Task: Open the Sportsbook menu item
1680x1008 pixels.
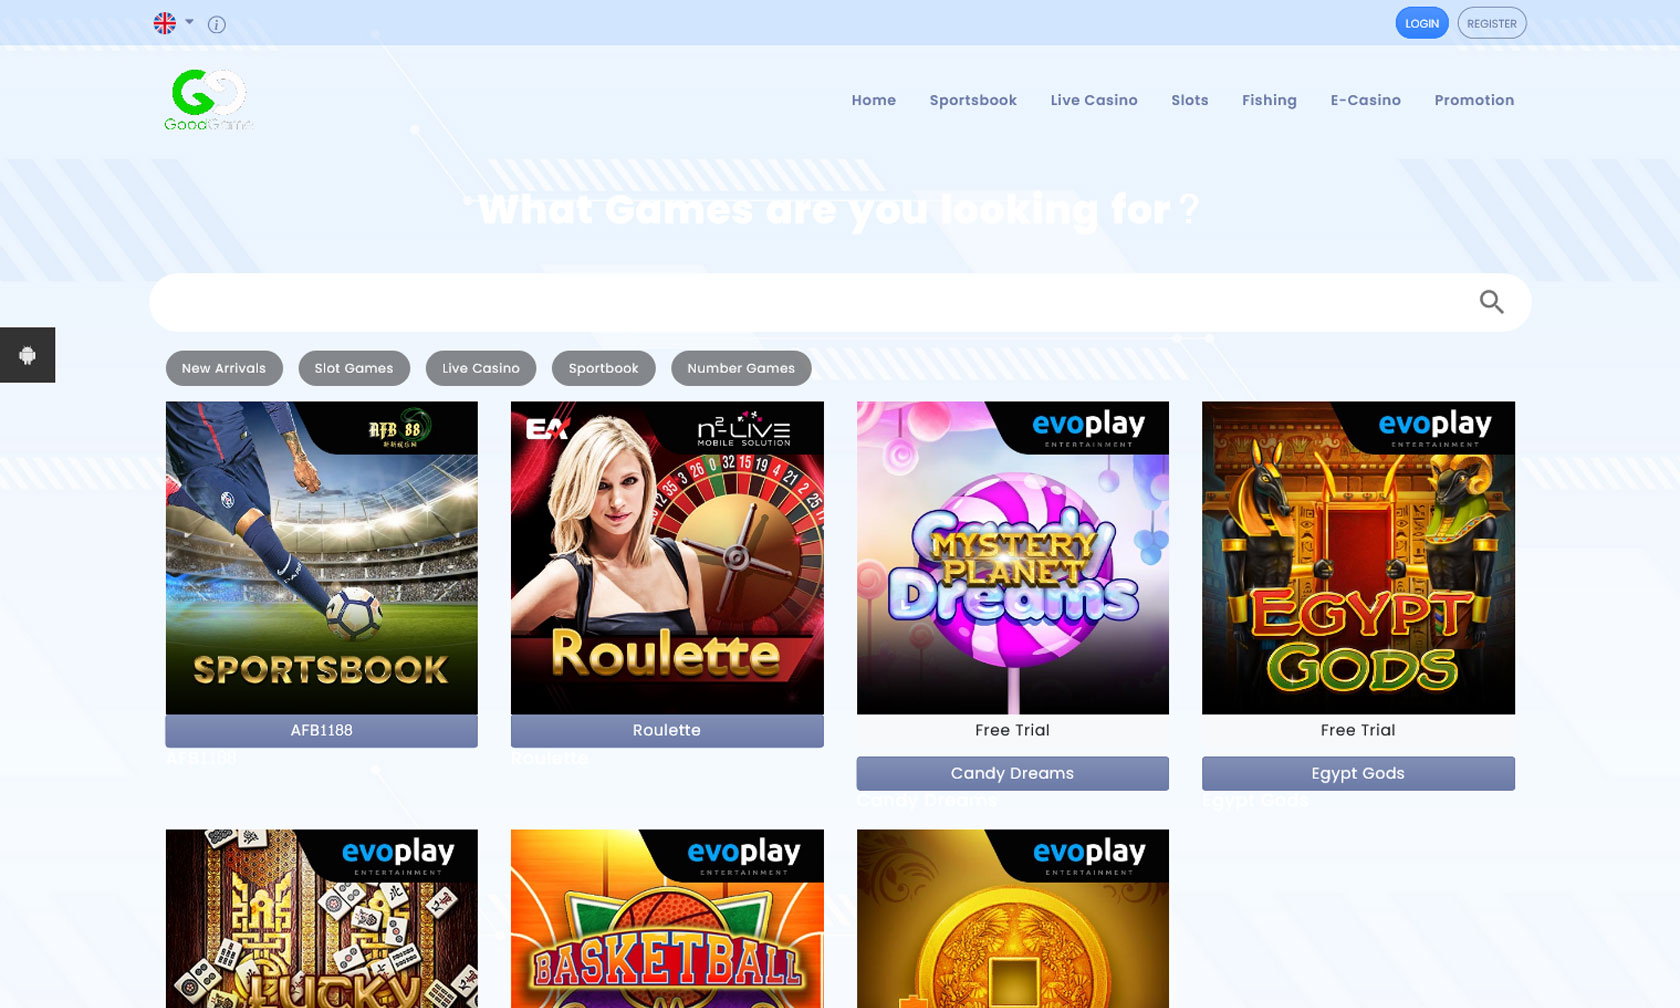Action: [972, 100]
